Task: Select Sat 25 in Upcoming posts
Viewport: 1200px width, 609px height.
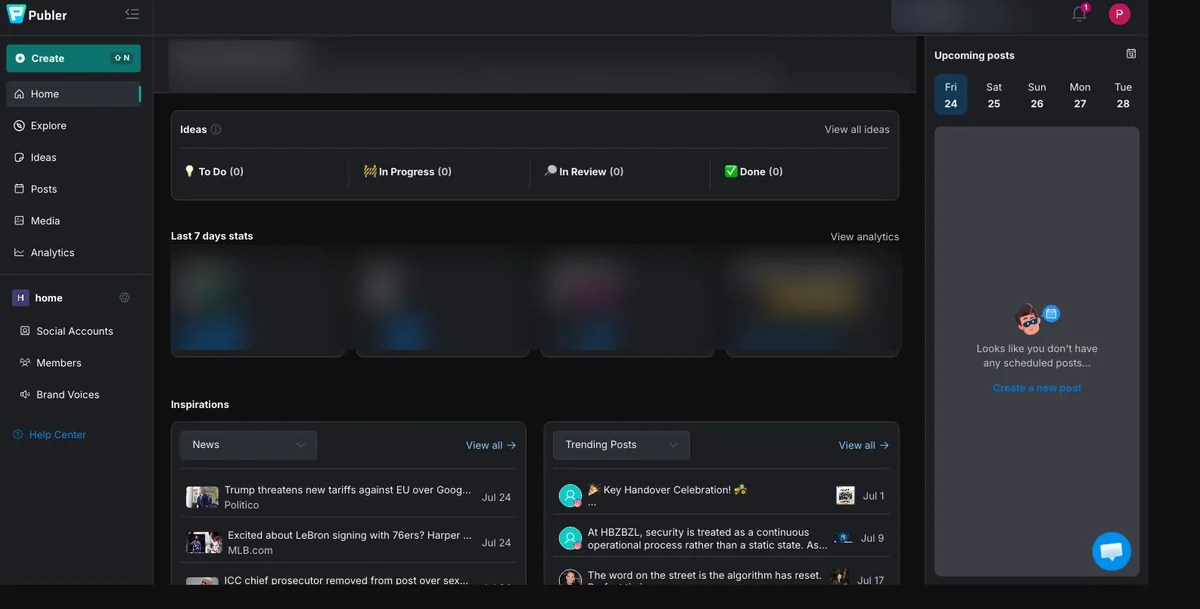Action: click(994, 95)
